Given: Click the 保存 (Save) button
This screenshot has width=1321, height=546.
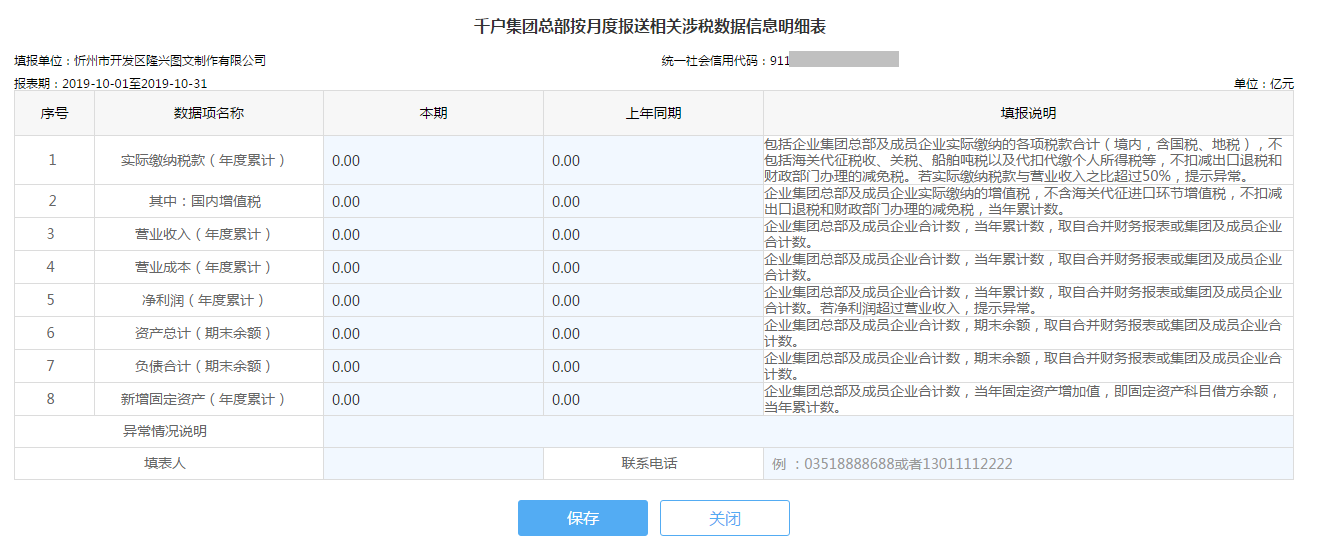Looking at the screenshot, I should coord(582,518).
